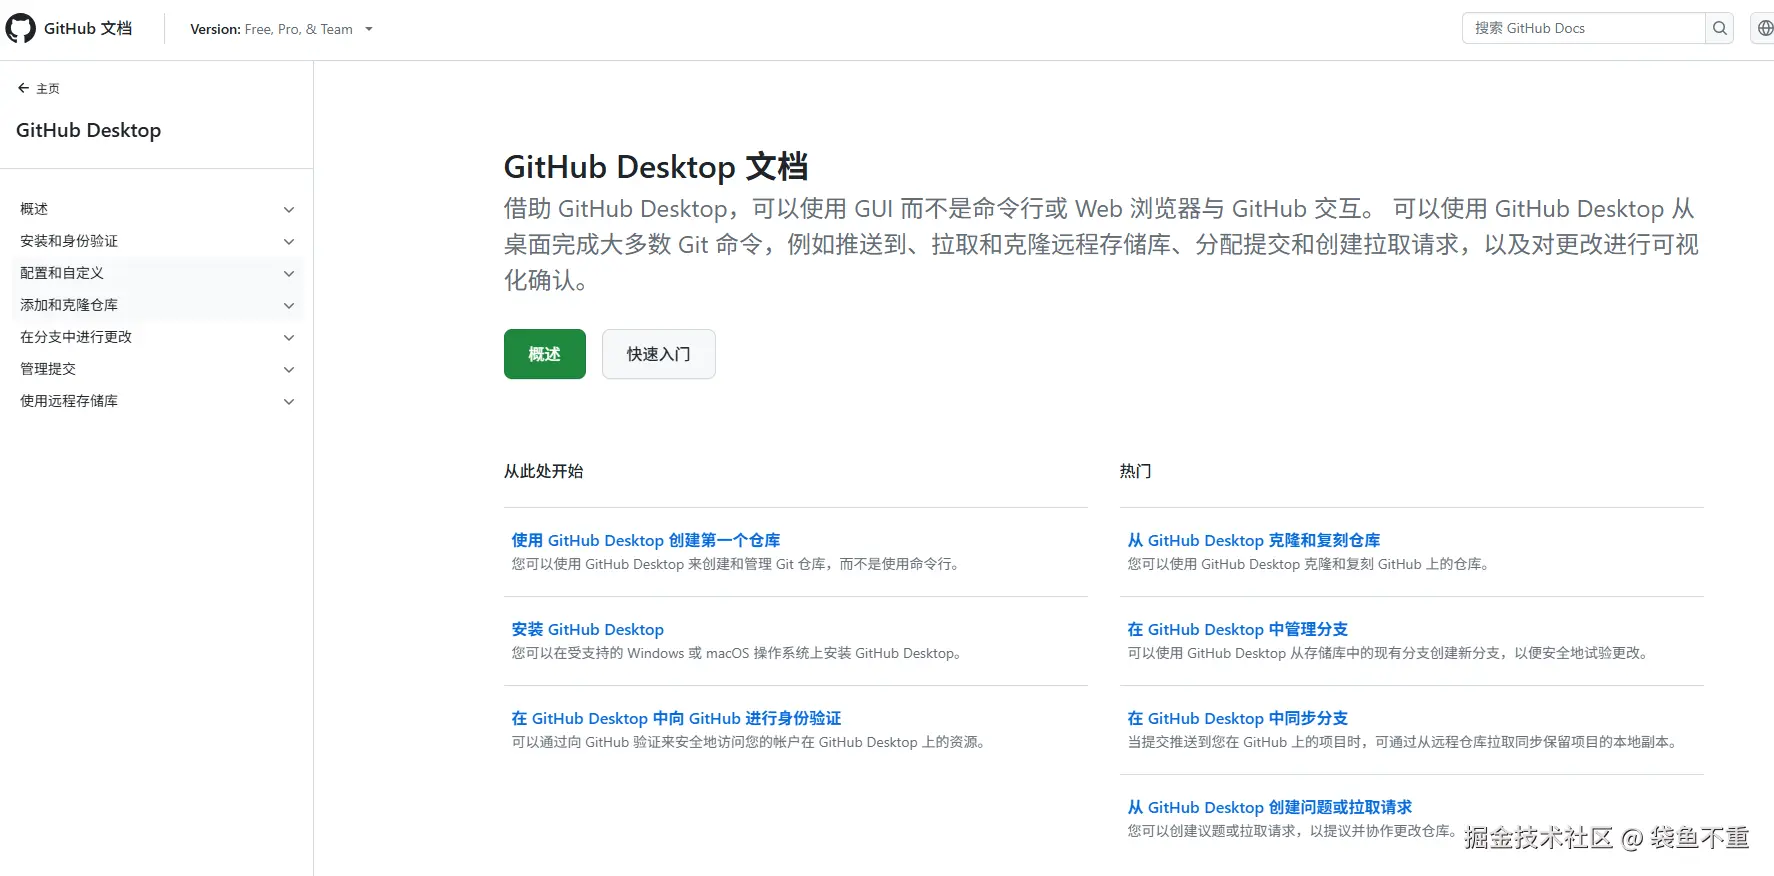
Task: Click the green 概述 button
Action: (x=545, y=354)
